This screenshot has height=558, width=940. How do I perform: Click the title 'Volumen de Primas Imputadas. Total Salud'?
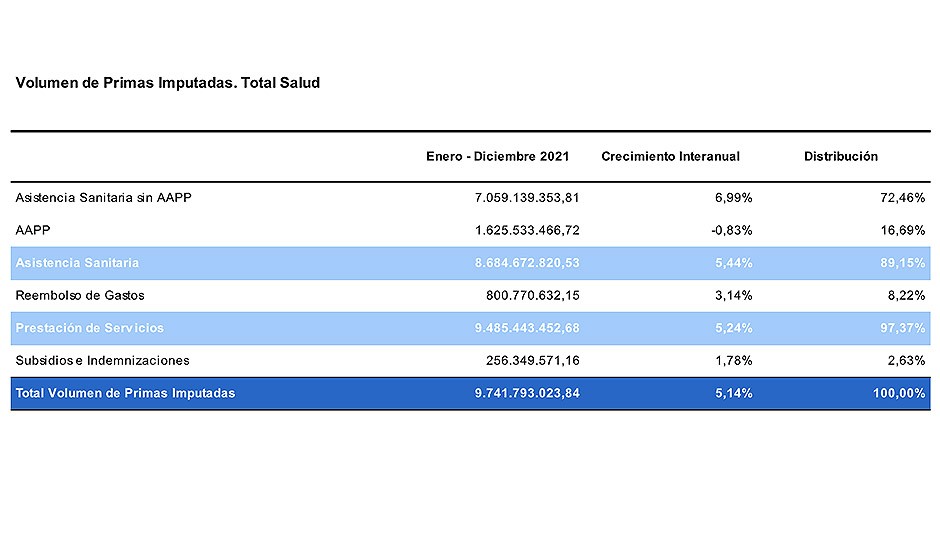pos(168,83)
